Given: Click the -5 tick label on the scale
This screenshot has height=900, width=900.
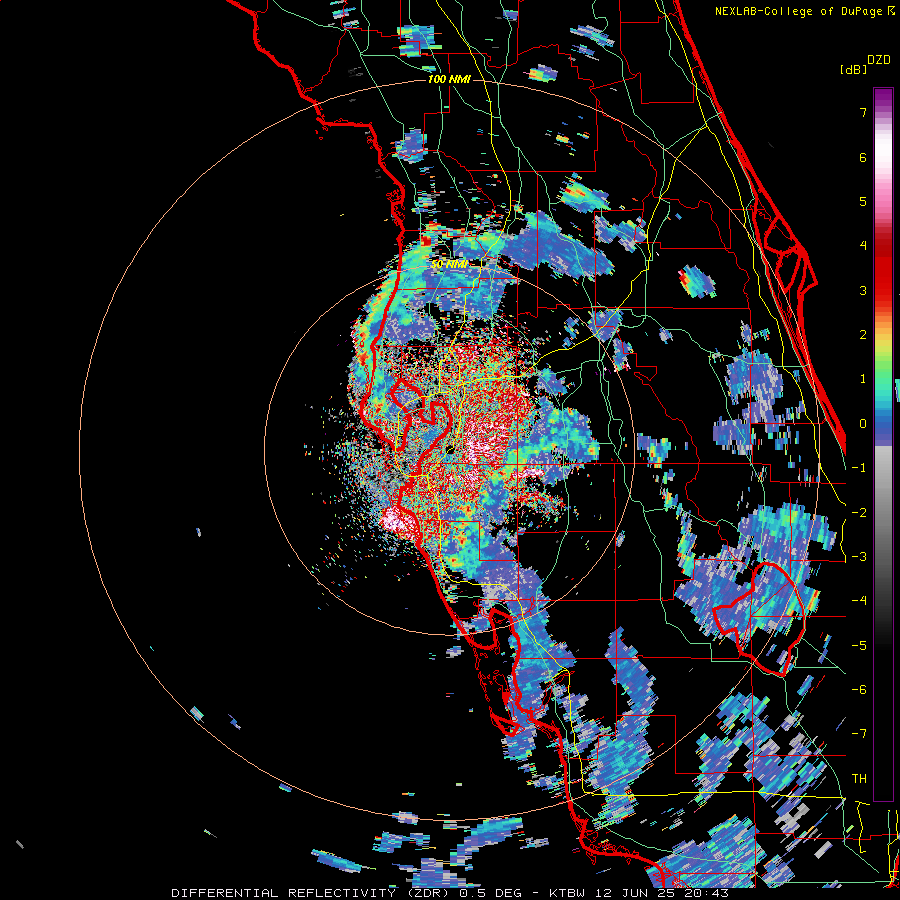Looking at the screenshot, I should click(x=859, y=646).
